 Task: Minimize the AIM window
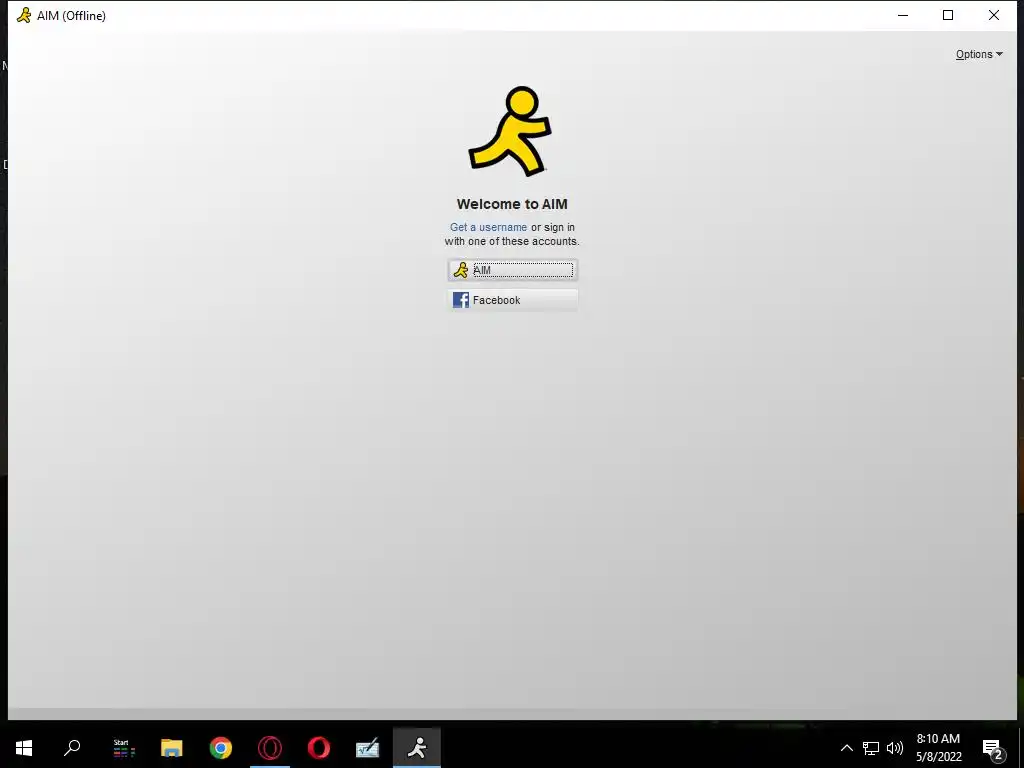(903, 15)
